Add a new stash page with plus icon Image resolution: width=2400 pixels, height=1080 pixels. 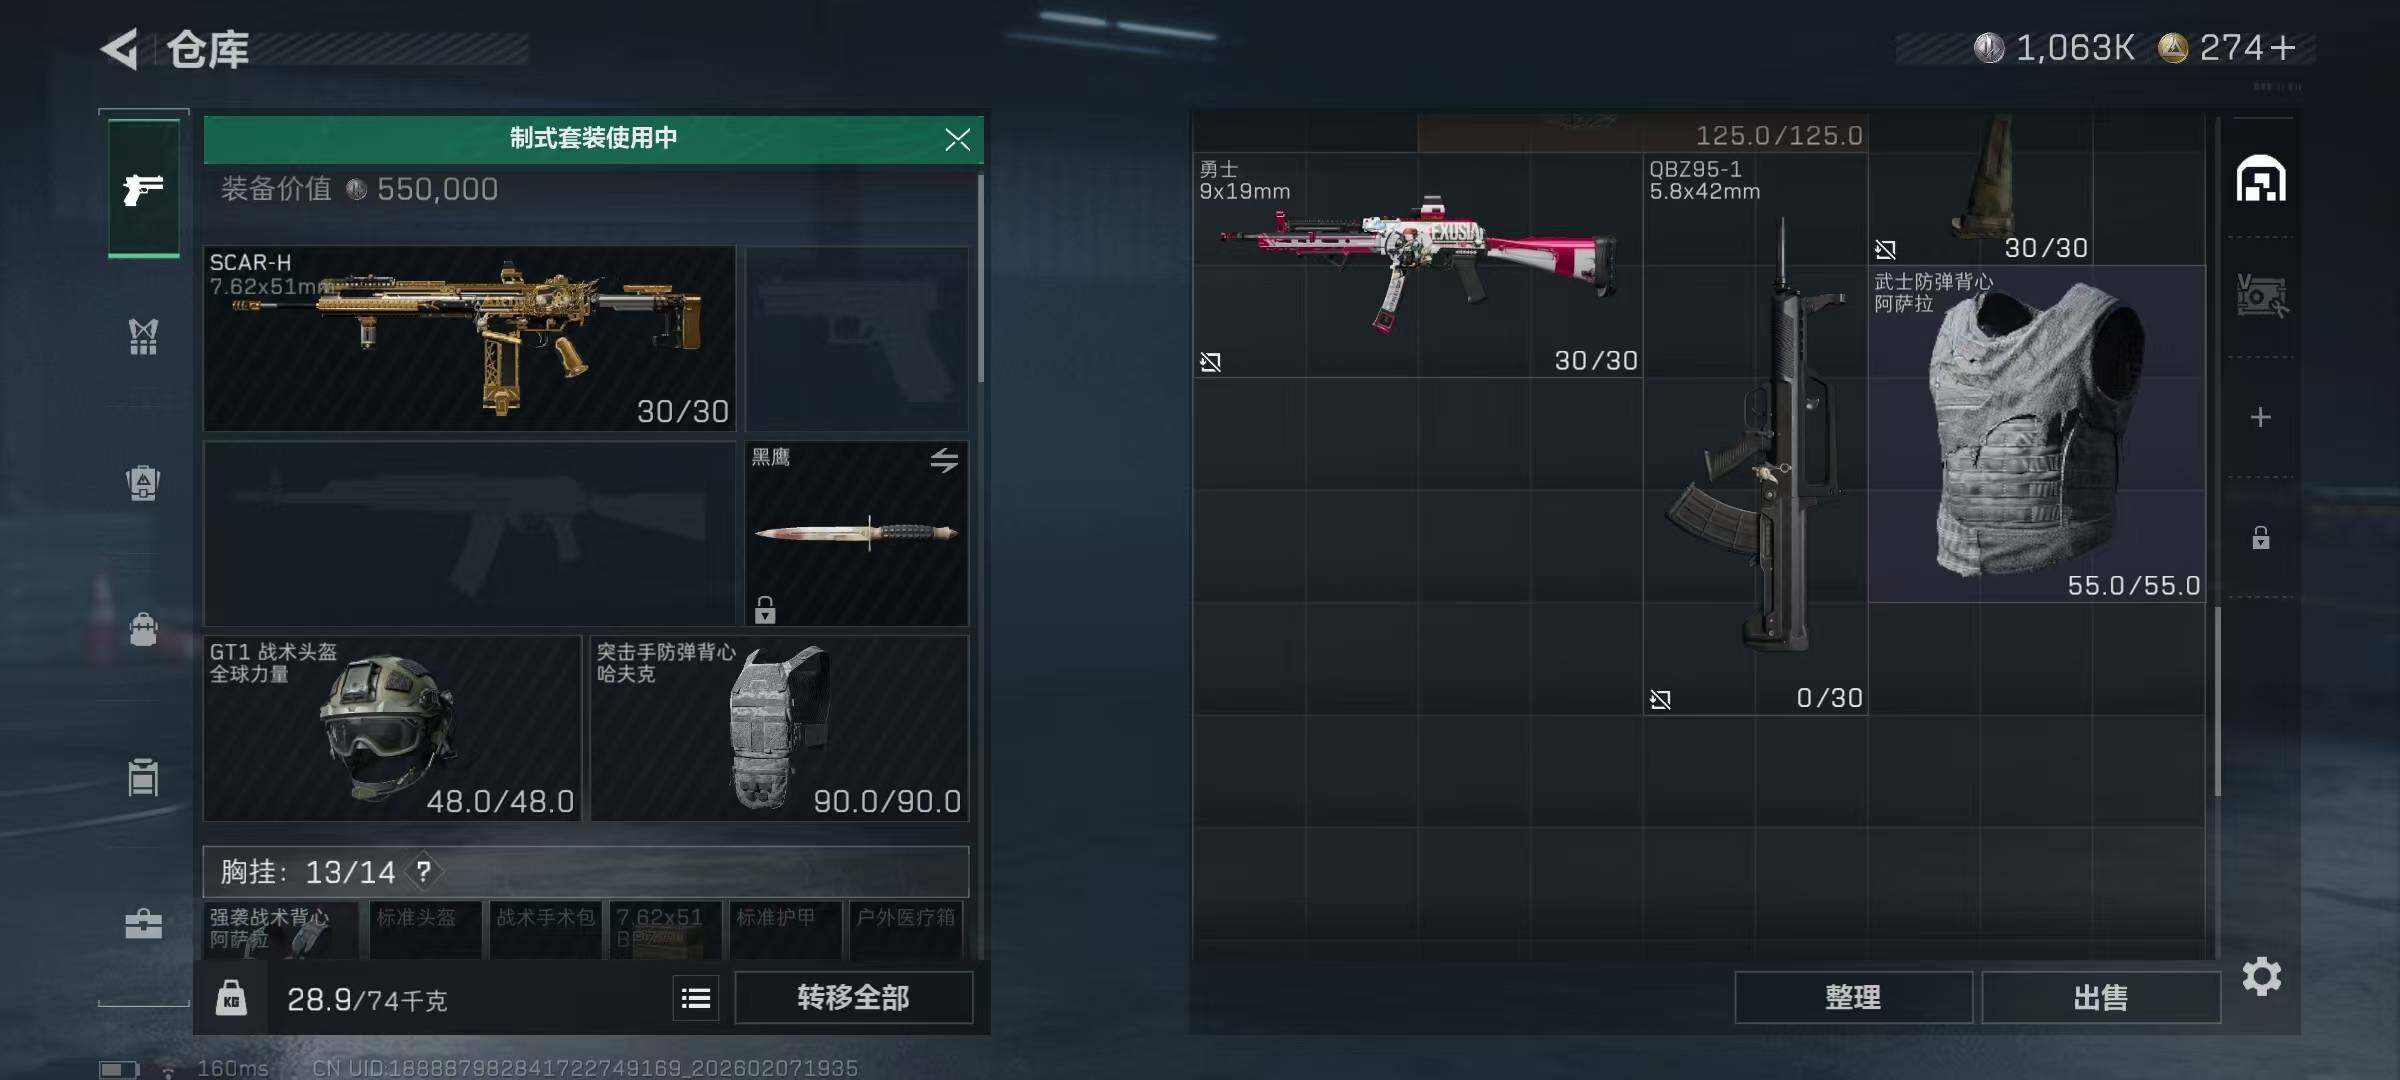tap(2261, 417)
